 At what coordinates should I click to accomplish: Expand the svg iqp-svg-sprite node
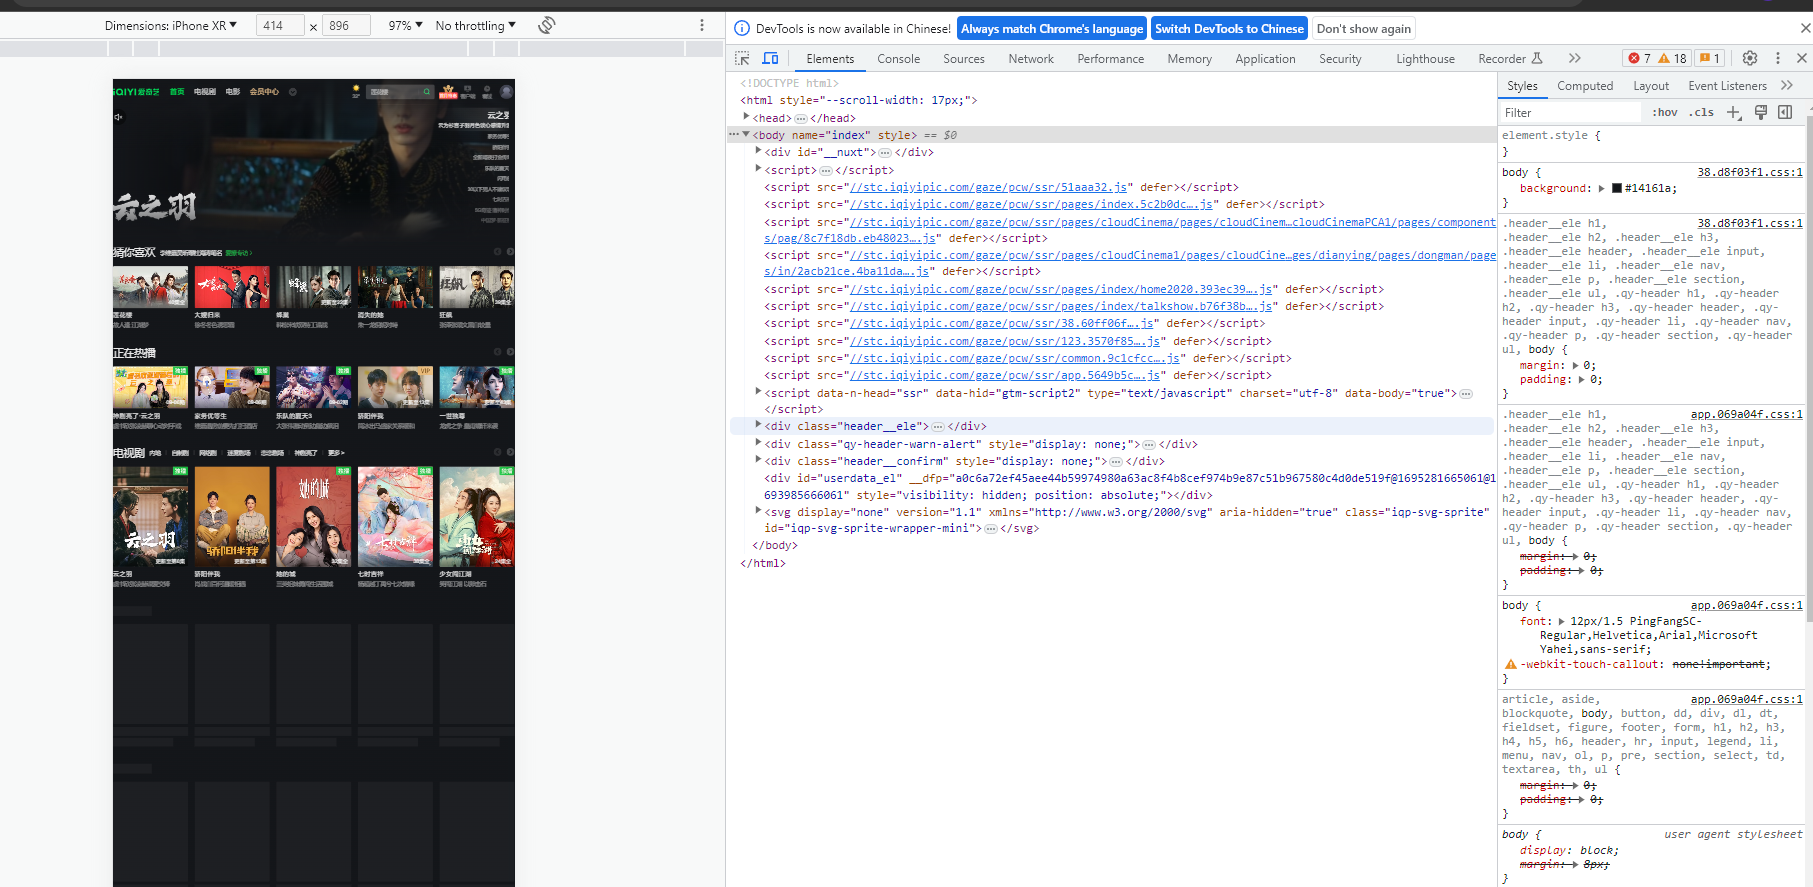[758, 511]
